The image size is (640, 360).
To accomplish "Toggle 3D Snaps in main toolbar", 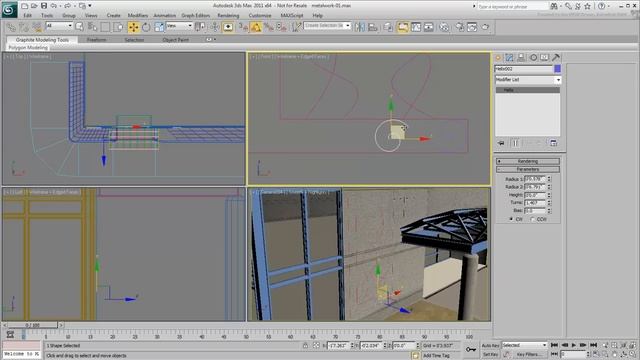I will click(x=243, y=27).
